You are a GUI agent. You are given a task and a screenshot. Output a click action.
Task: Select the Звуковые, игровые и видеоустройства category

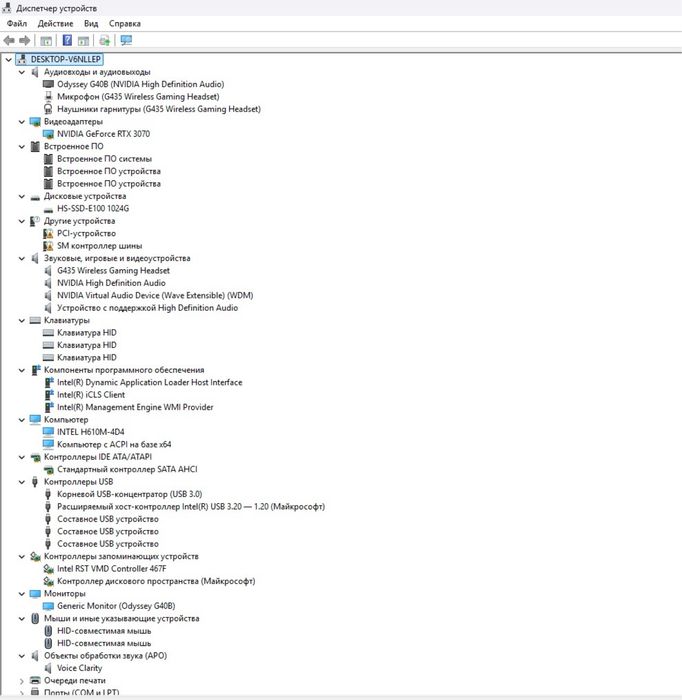[117, 258]
